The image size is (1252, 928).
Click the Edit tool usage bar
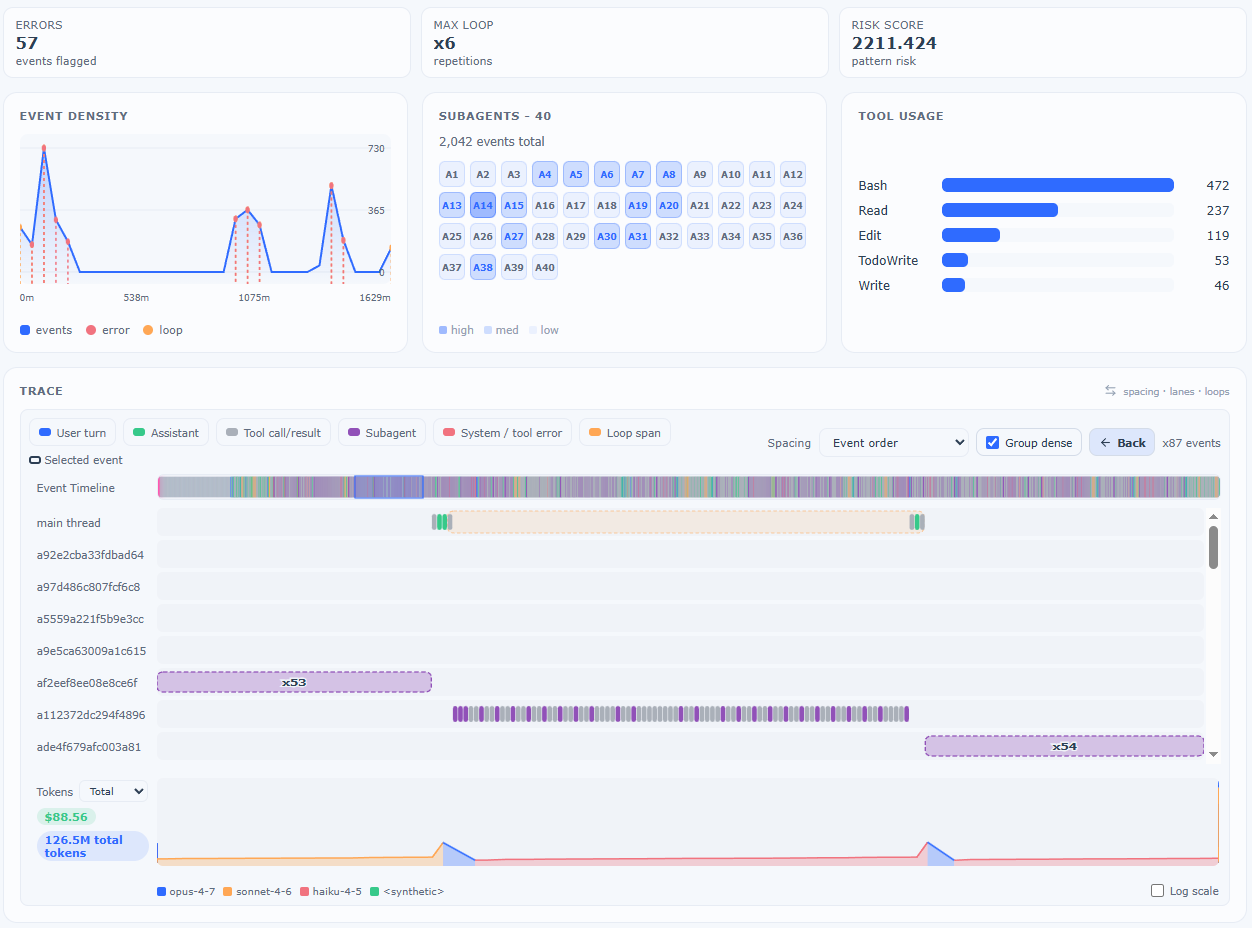(x=971, y=235)
